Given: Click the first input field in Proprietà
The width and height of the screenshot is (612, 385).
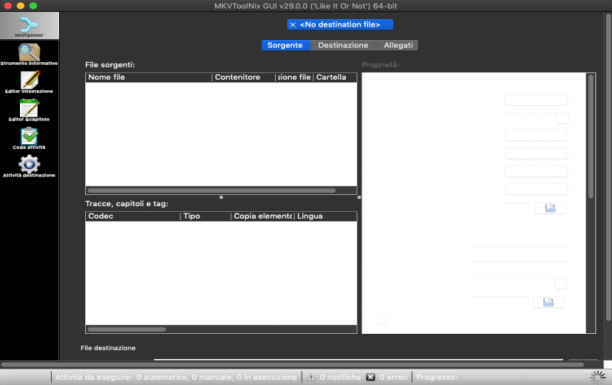Looking at the screenshot, I should (x=536, y=100).
